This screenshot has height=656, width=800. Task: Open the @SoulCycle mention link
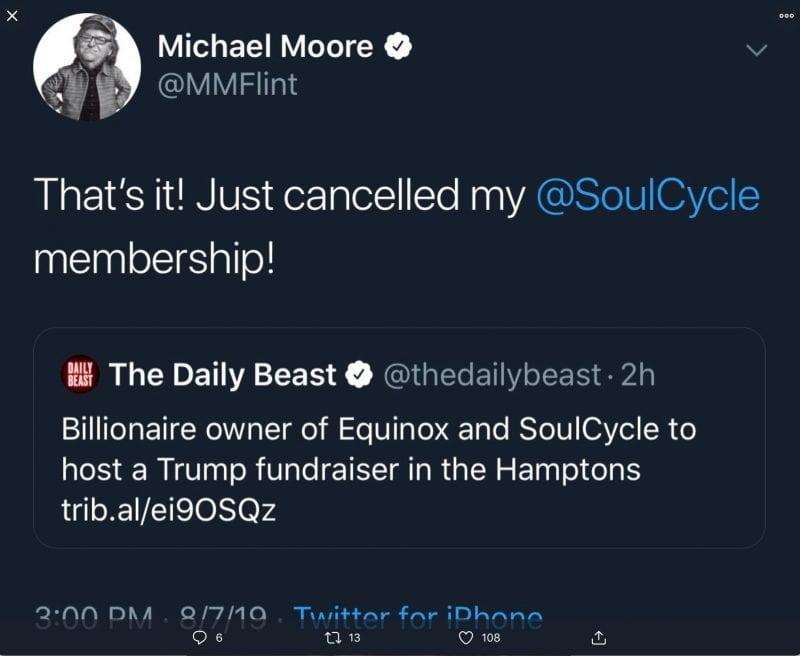click(x=648, y=196)
